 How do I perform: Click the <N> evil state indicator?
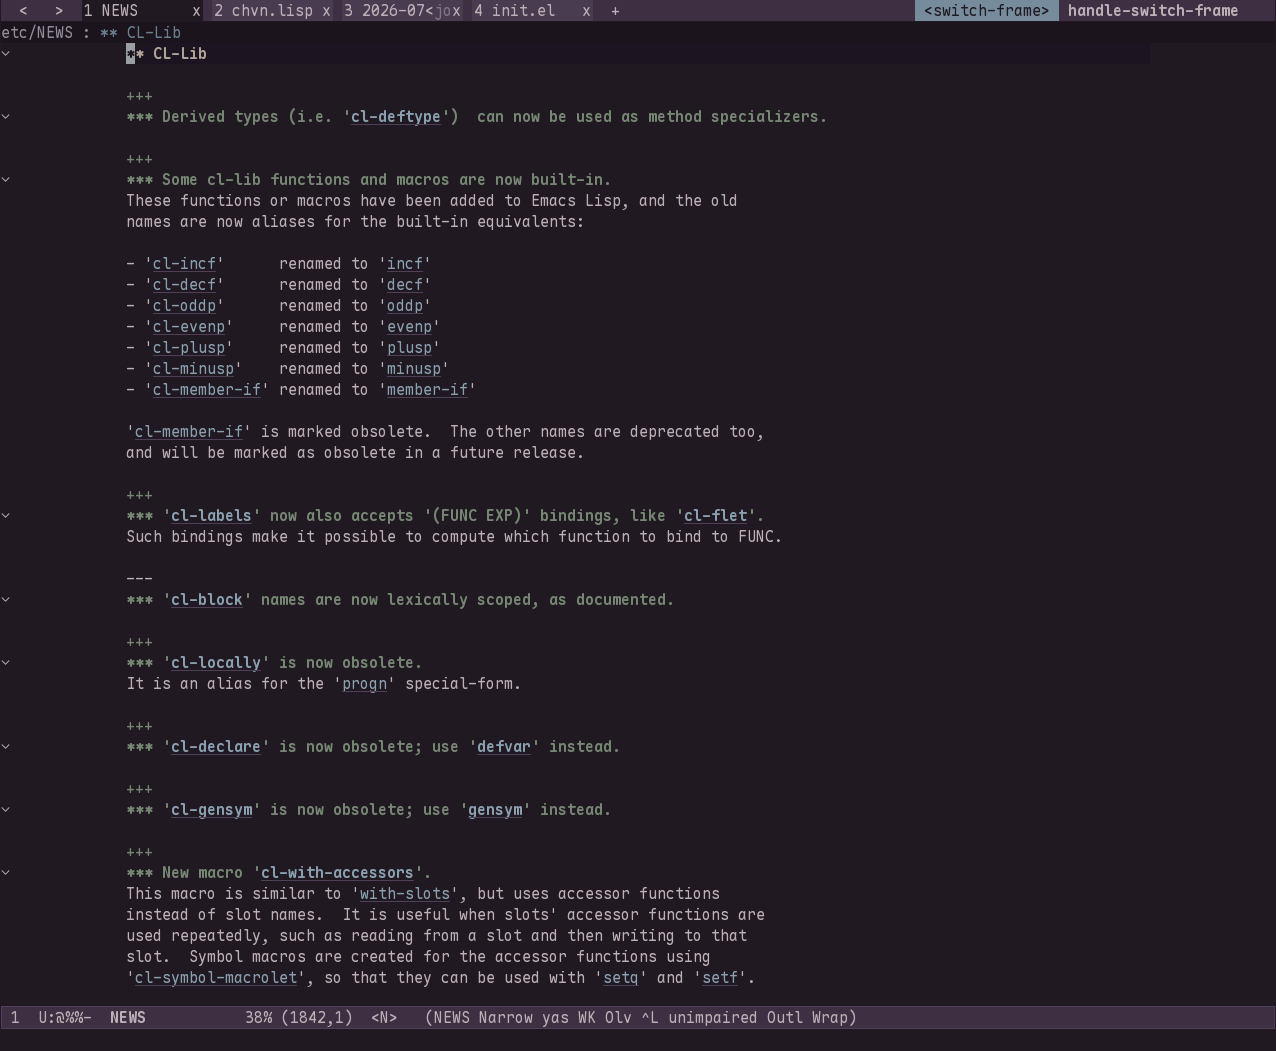tap(384, 1017)
